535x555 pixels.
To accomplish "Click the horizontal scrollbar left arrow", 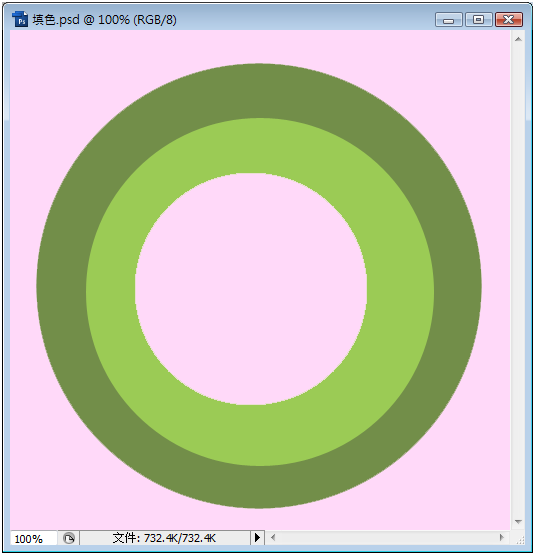I will tap(273, 538).
